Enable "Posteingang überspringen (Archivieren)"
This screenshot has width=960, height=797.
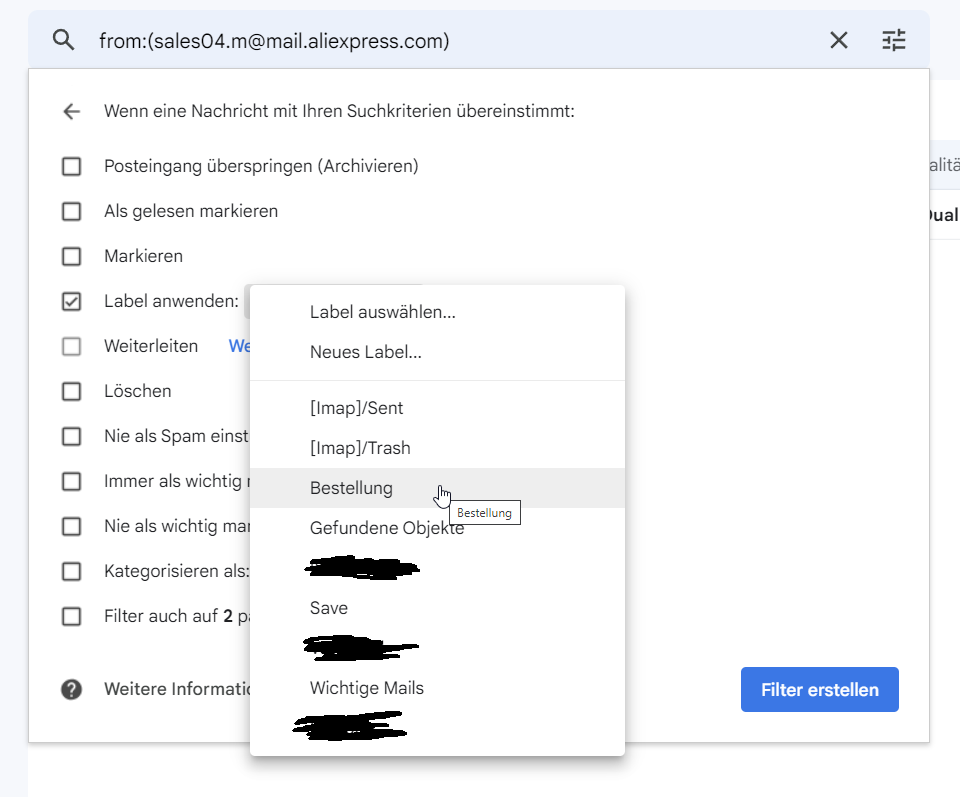71,166
